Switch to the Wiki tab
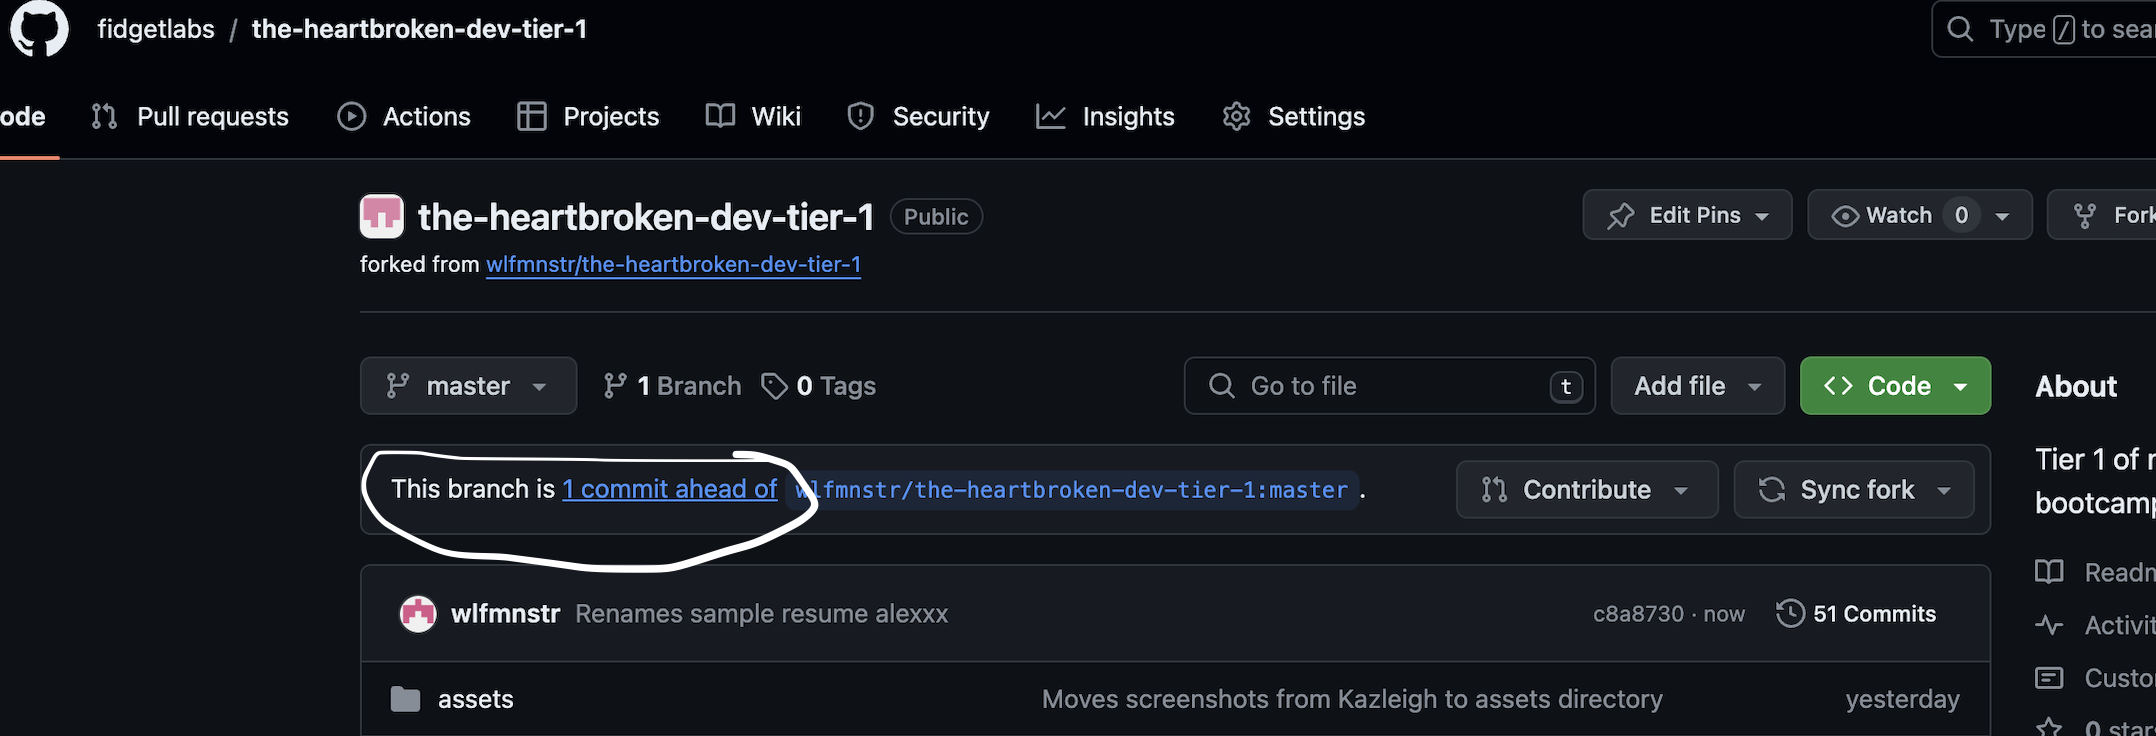 pos(753,116)
